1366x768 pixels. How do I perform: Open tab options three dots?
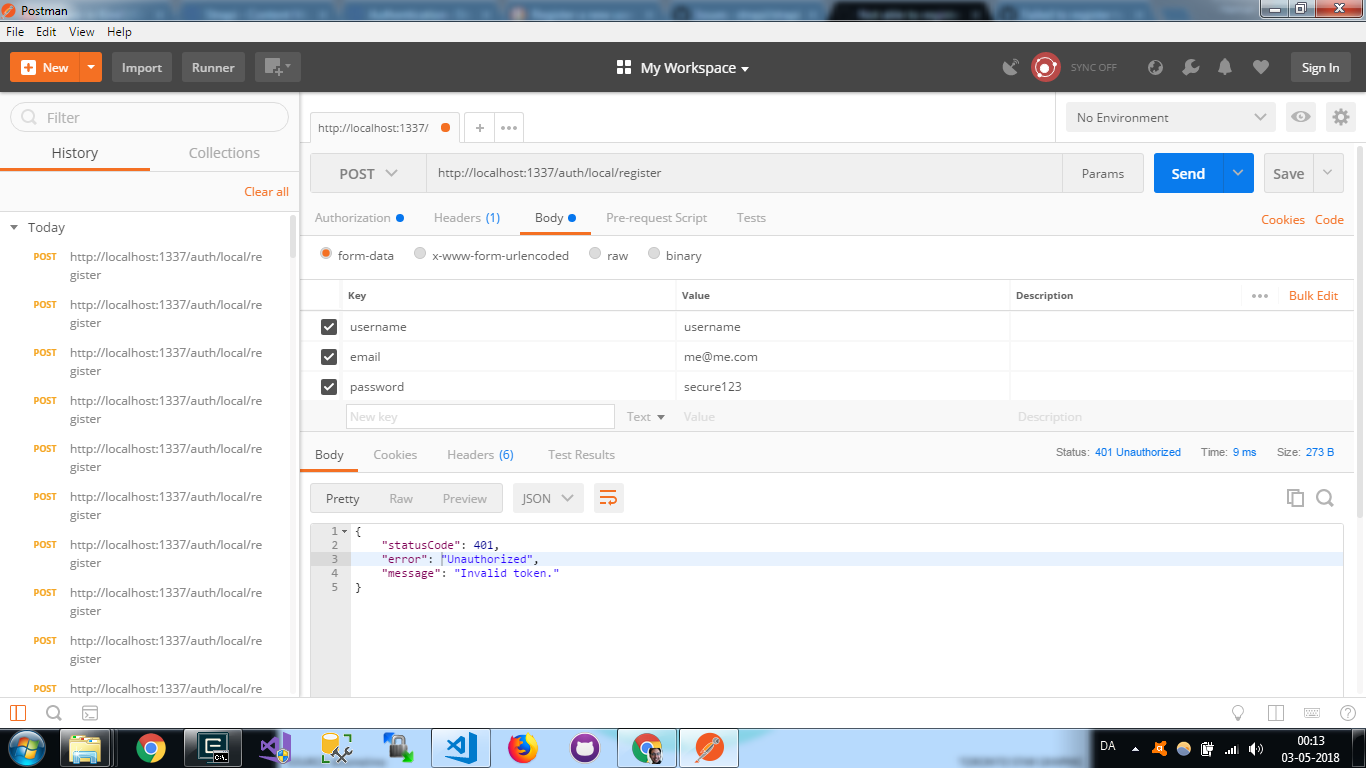click(x=508, y=128)
